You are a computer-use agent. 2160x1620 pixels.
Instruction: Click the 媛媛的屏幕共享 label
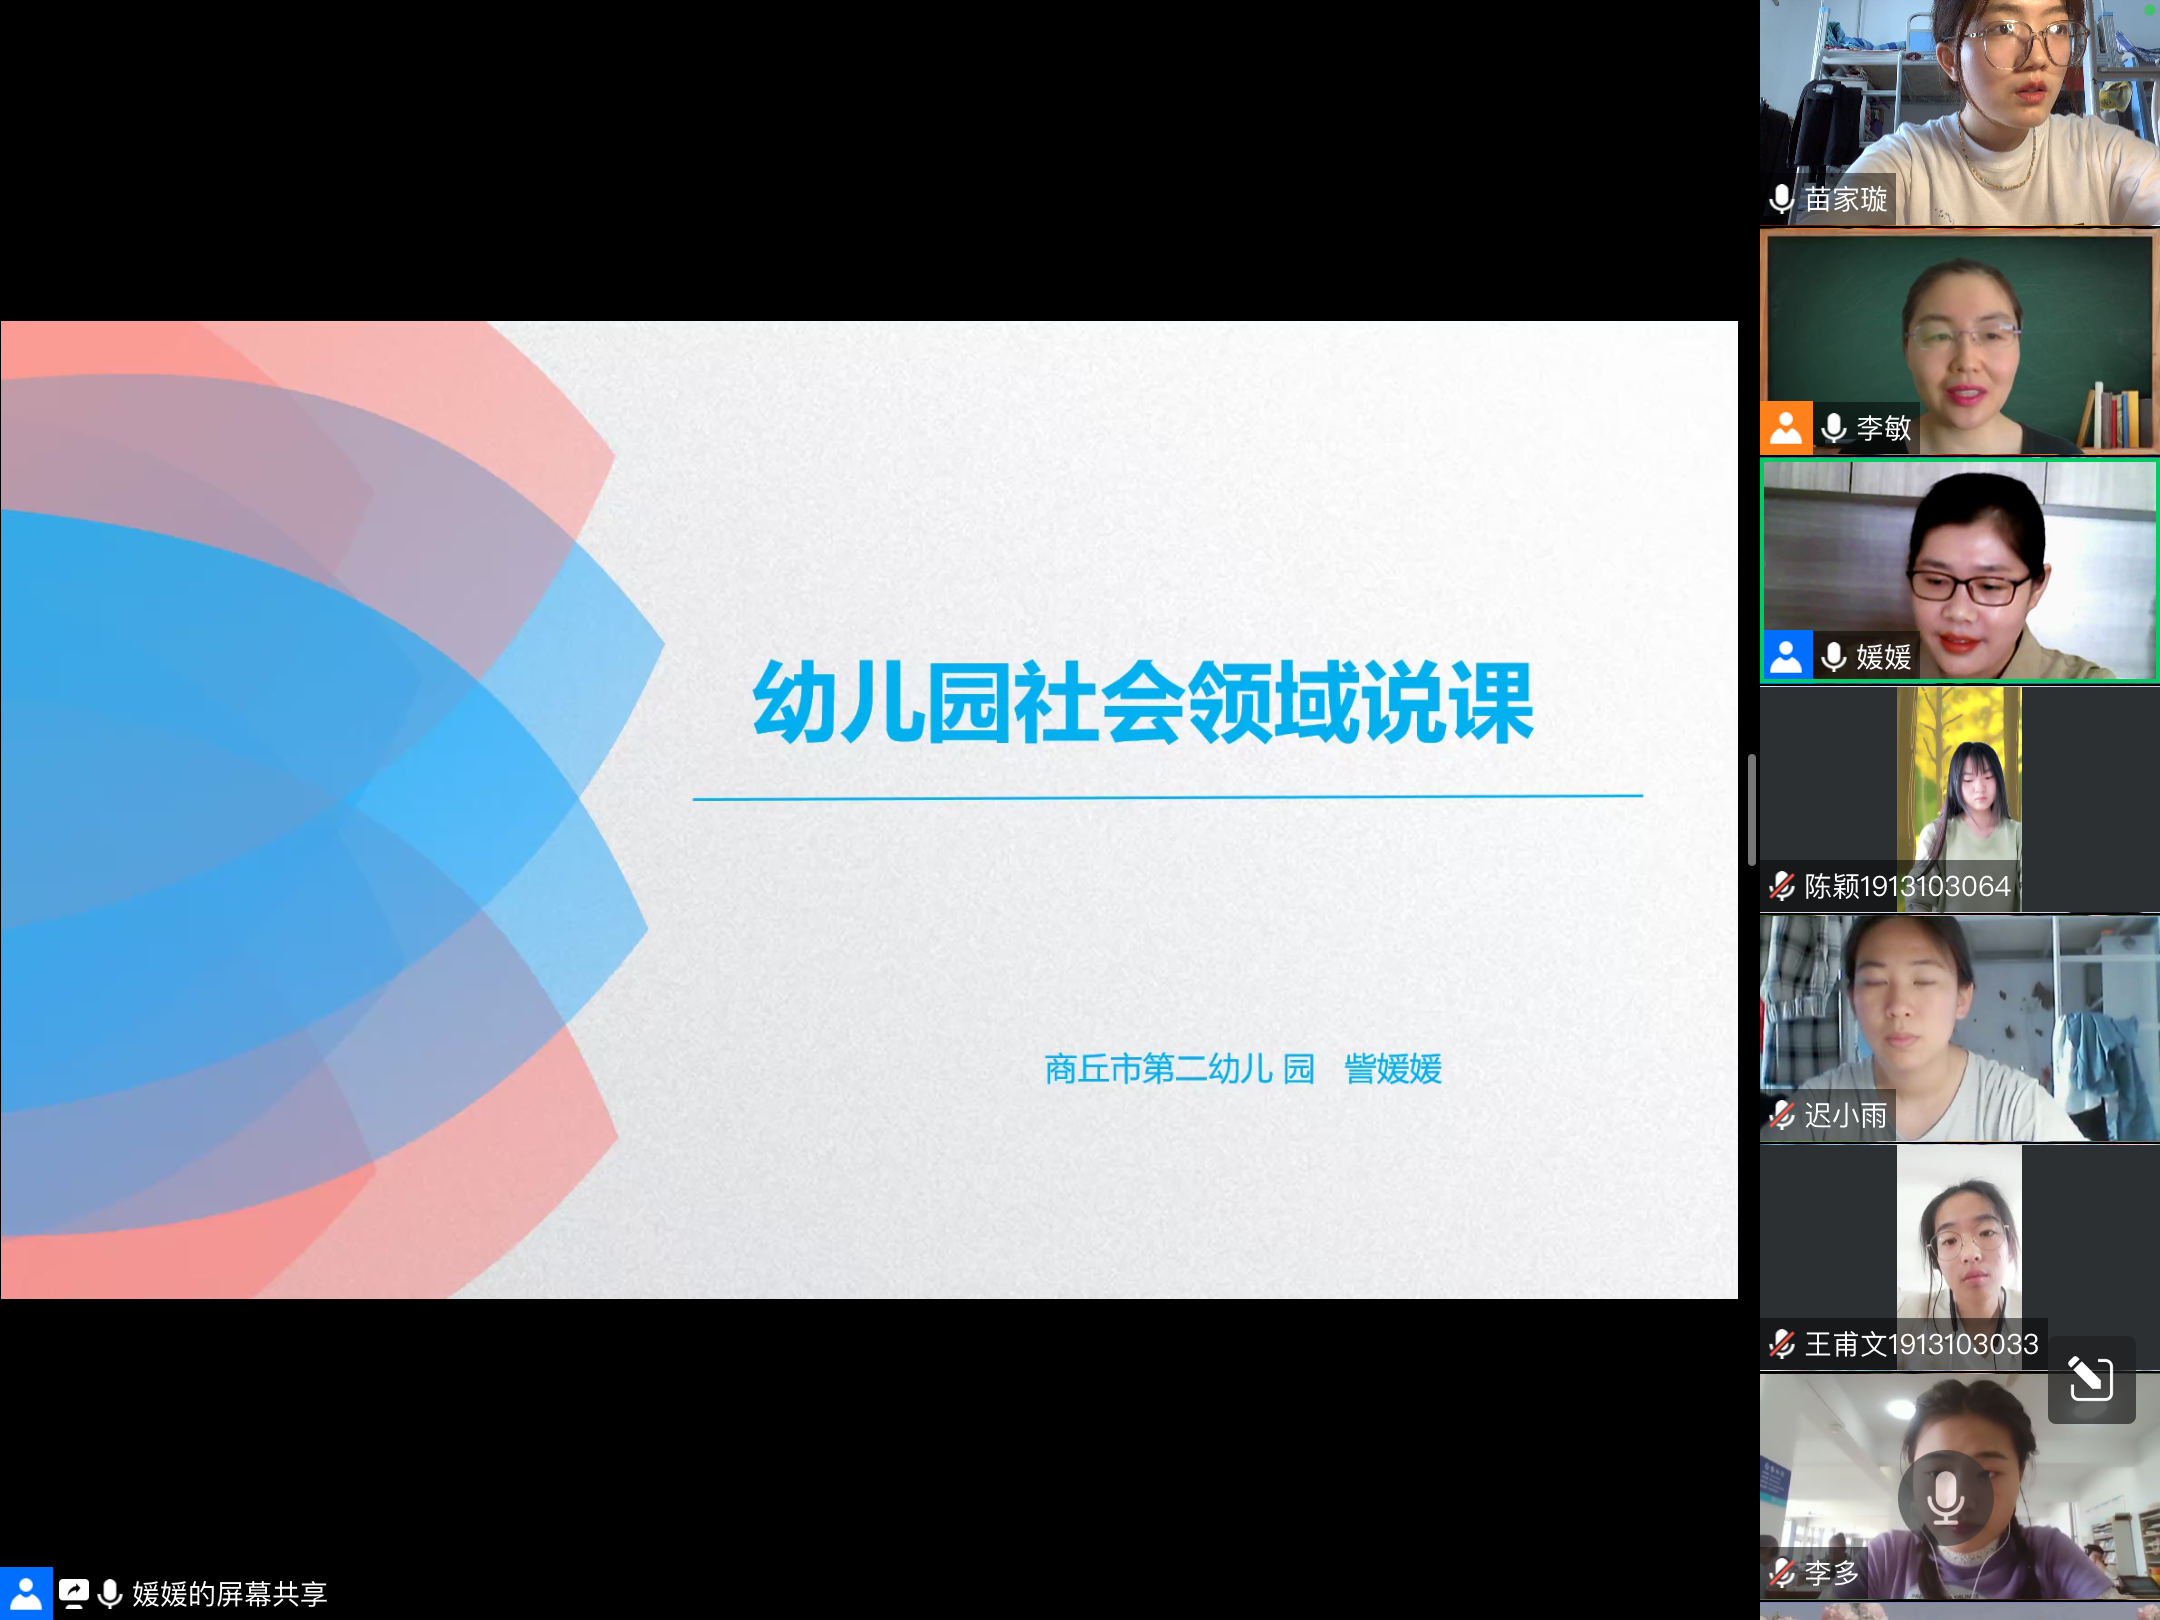click(230, 1593)
